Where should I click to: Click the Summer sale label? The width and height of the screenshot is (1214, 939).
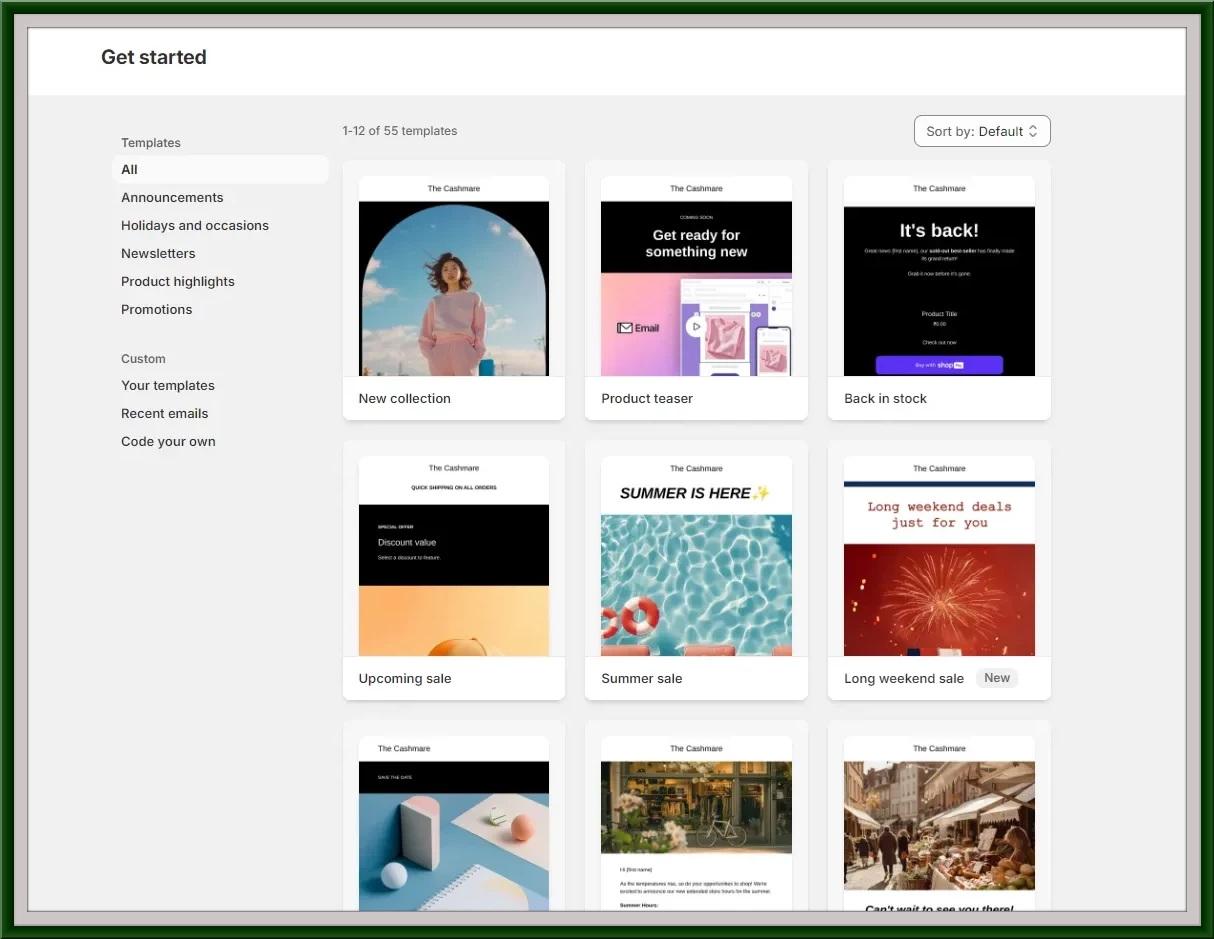pos(642,678)
